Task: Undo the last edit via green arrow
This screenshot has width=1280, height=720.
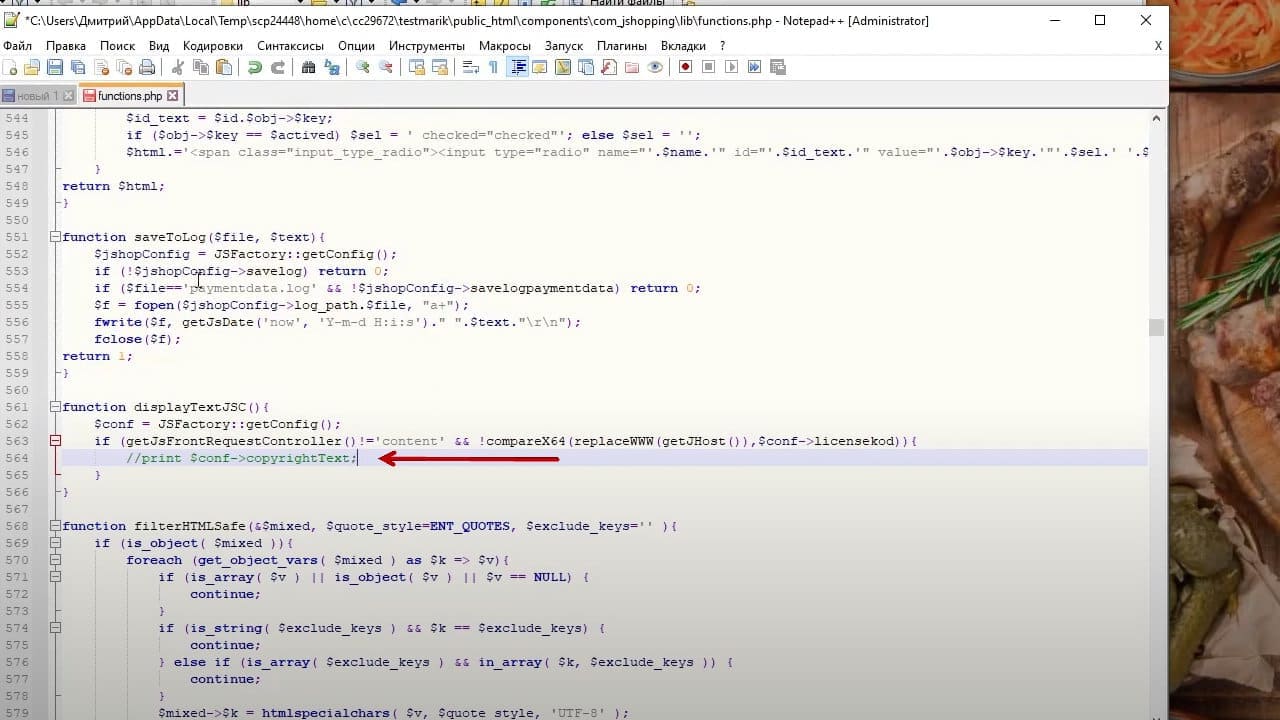Action: point(254,67)
